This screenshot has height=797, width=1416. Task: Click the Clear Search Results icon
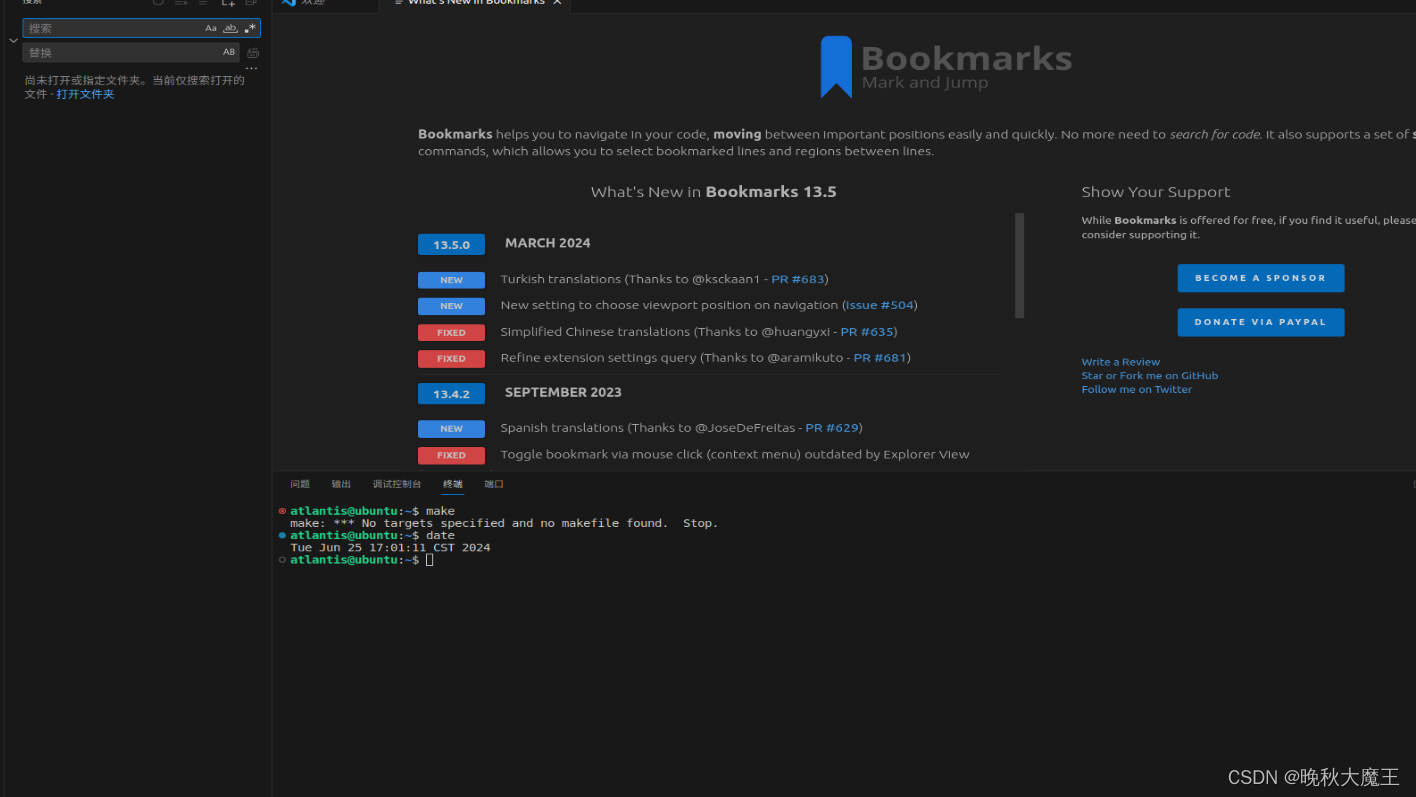tap(180, 4)
